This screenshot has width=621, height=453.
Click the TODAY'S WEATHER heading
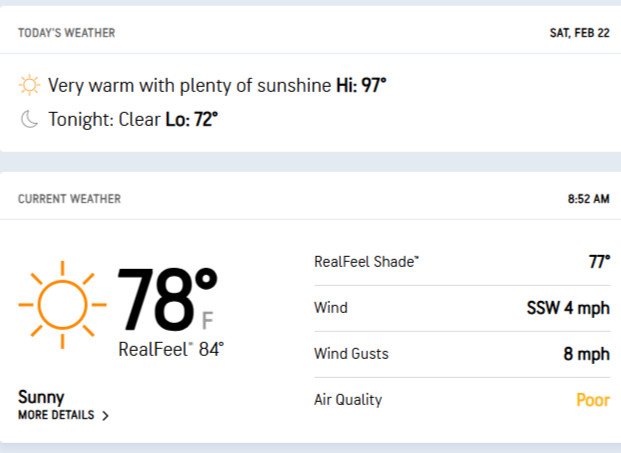[67, 33]
